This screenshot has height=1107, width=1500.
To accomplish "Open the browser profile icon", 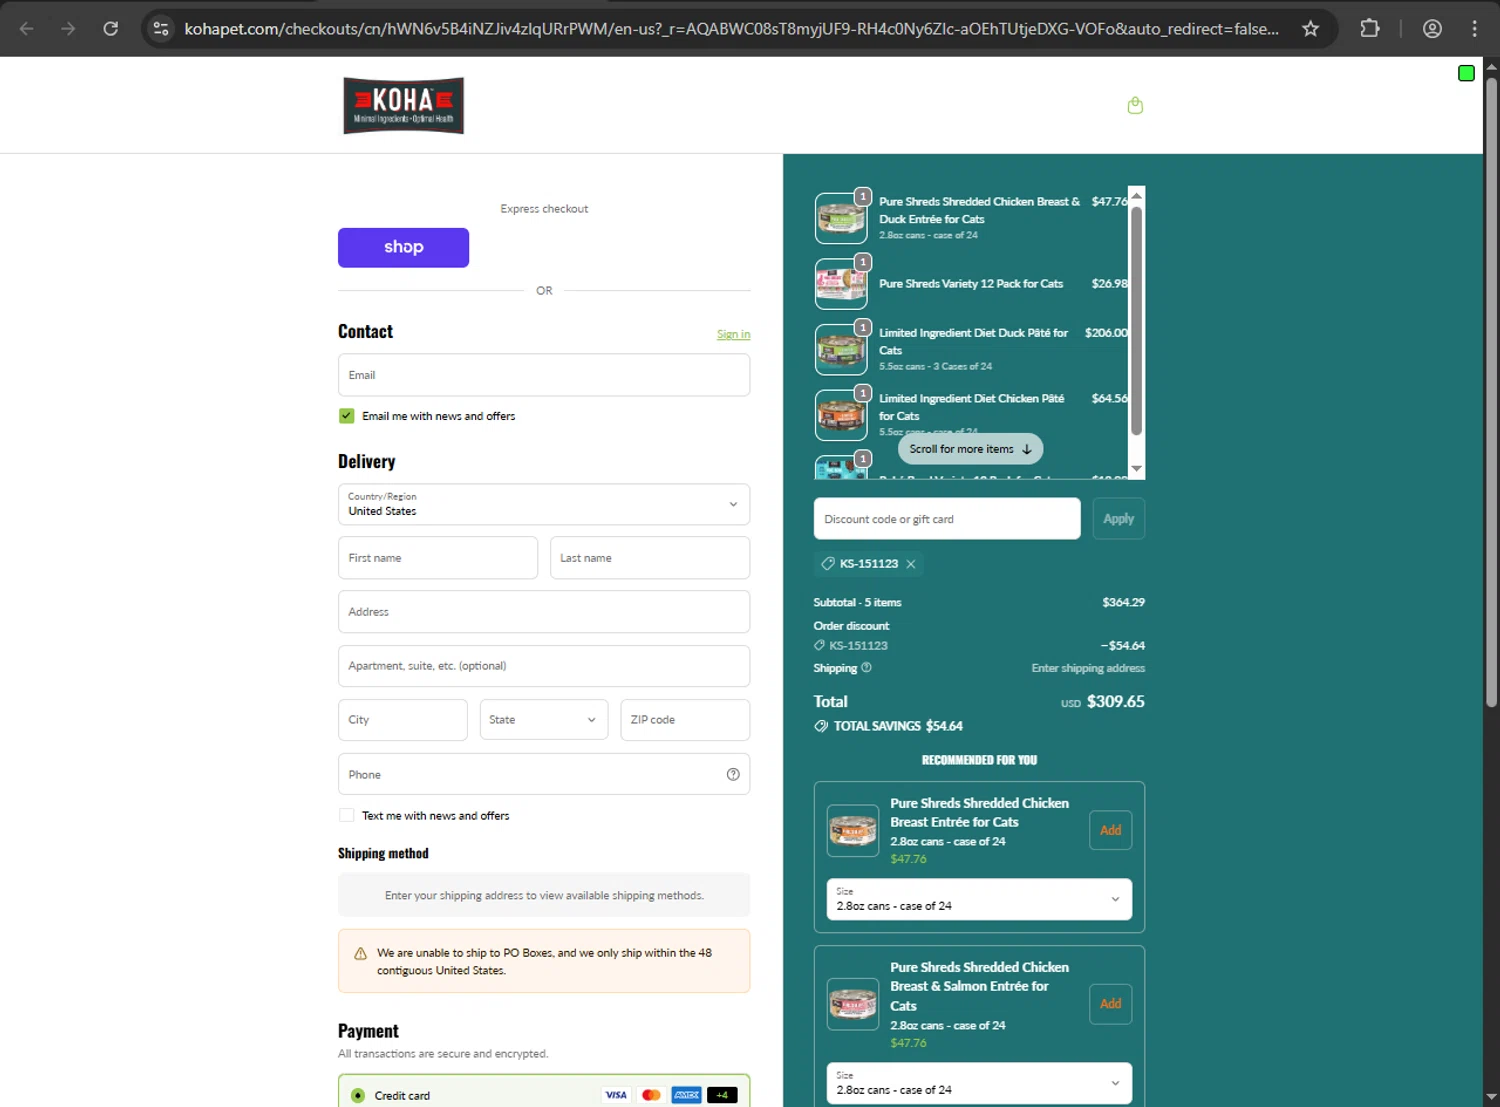I will coord(1432,29).
